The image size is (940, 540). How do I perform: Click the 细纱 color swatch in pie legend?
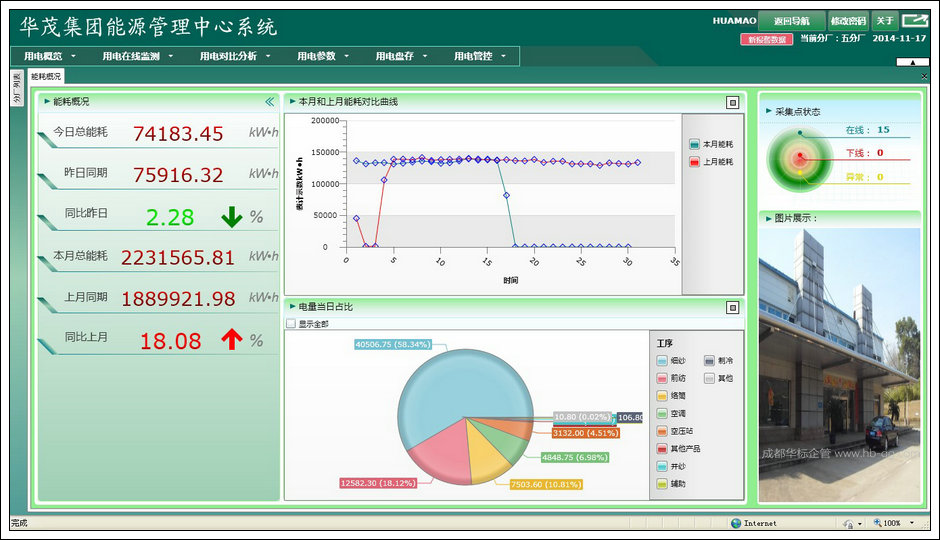click(663, 361)
